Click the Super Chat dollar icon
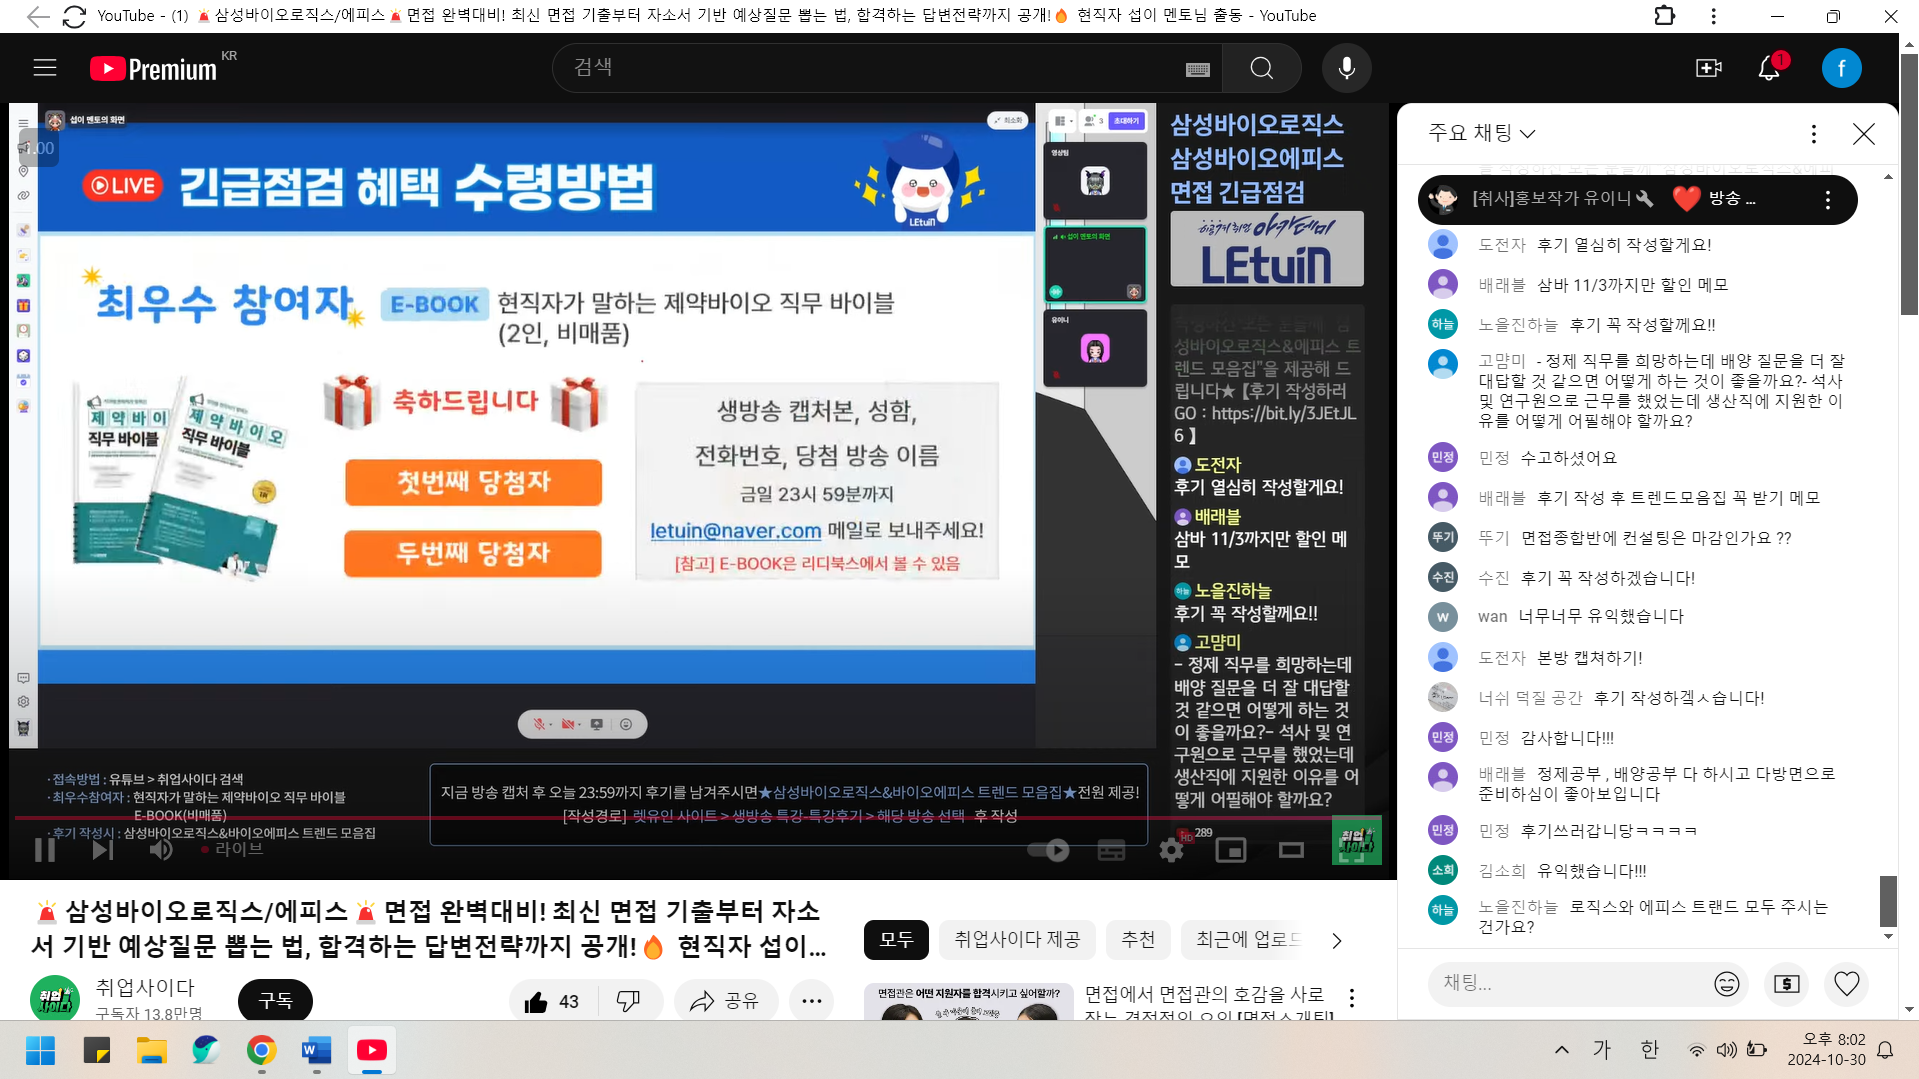The height and width of the screenshot is (1079, 1919). 1786,984
